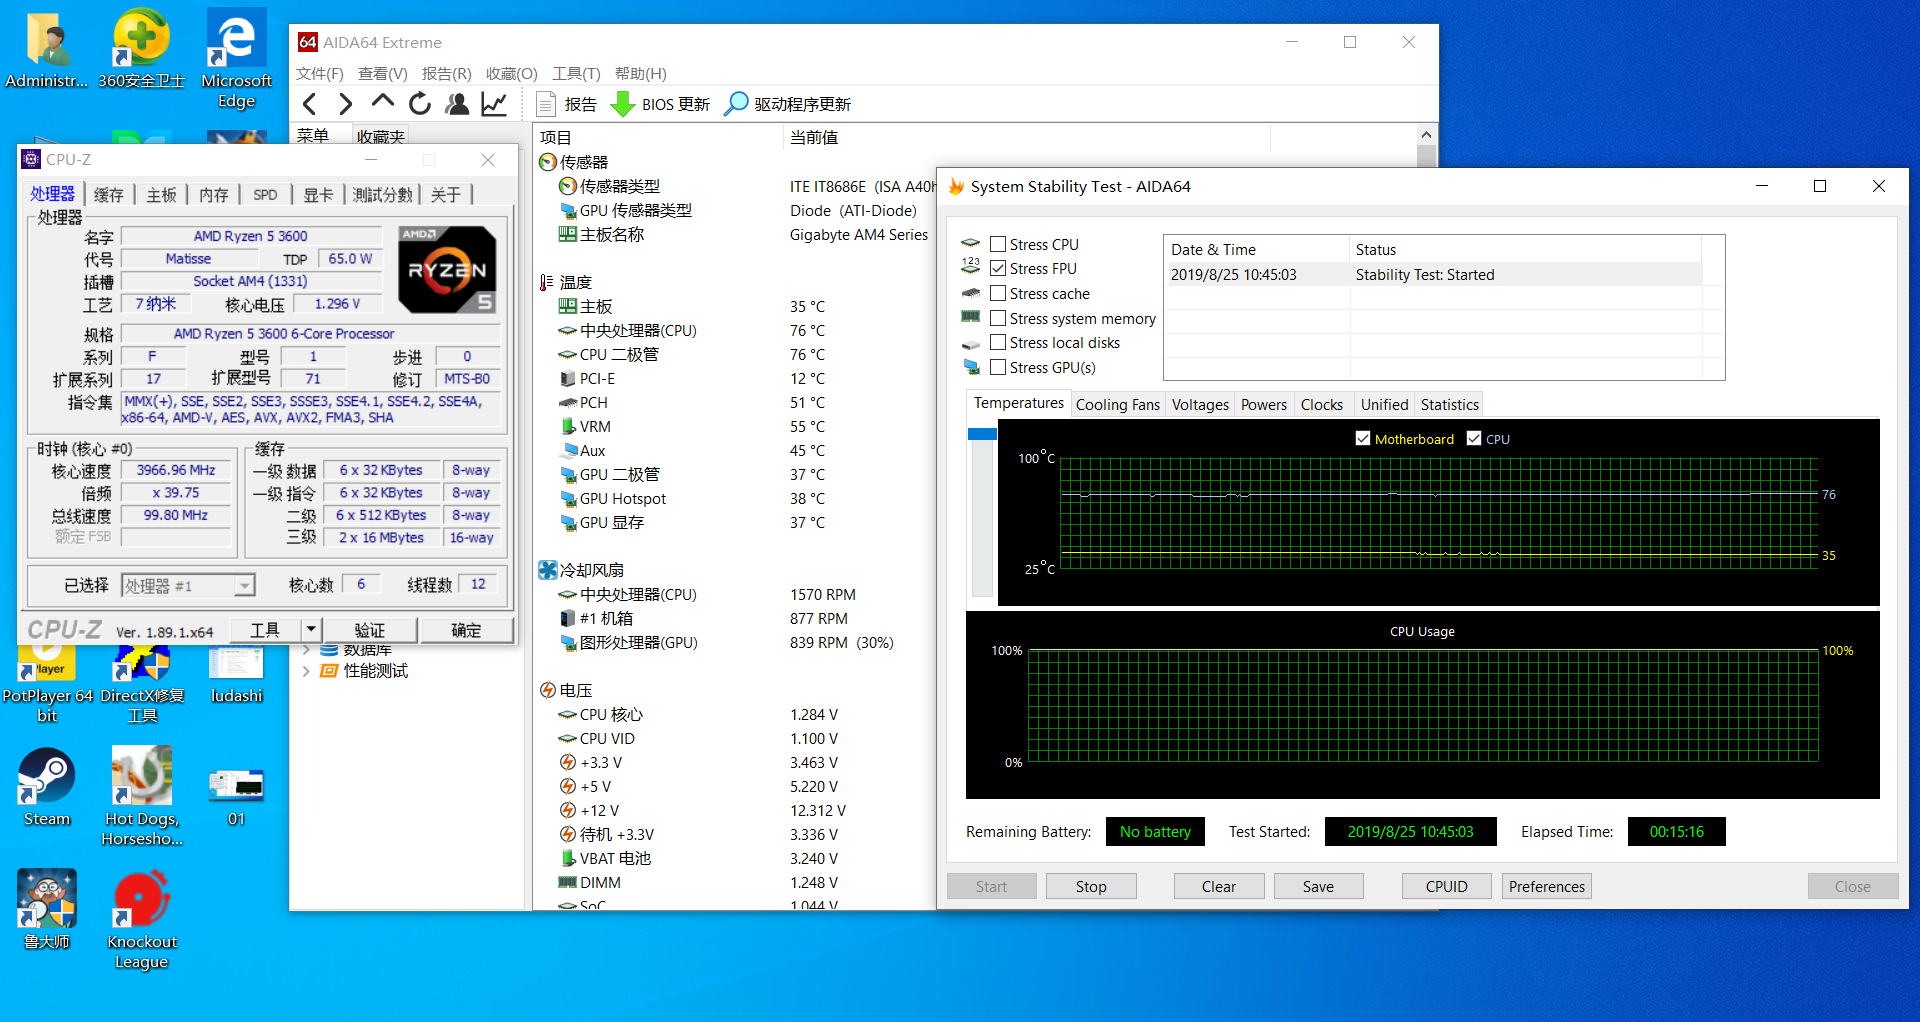Open Knockout League desktop shortcut
The height and width of the screenshot is (1022, 1920).
[141, 920]
